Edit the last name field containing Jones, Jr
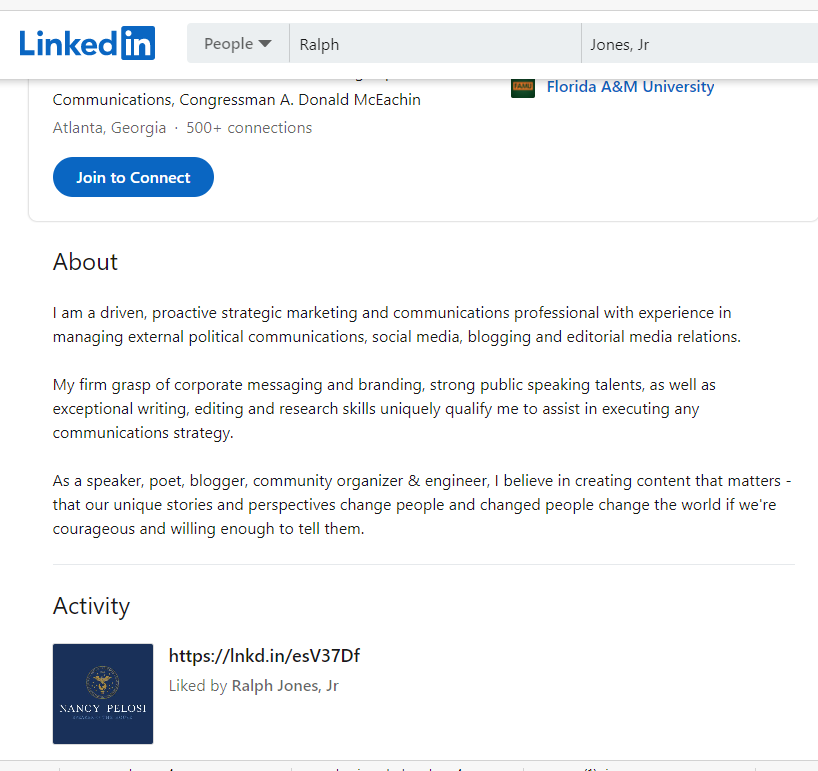This screenshot has height=771, width=818. pos(700,44)
